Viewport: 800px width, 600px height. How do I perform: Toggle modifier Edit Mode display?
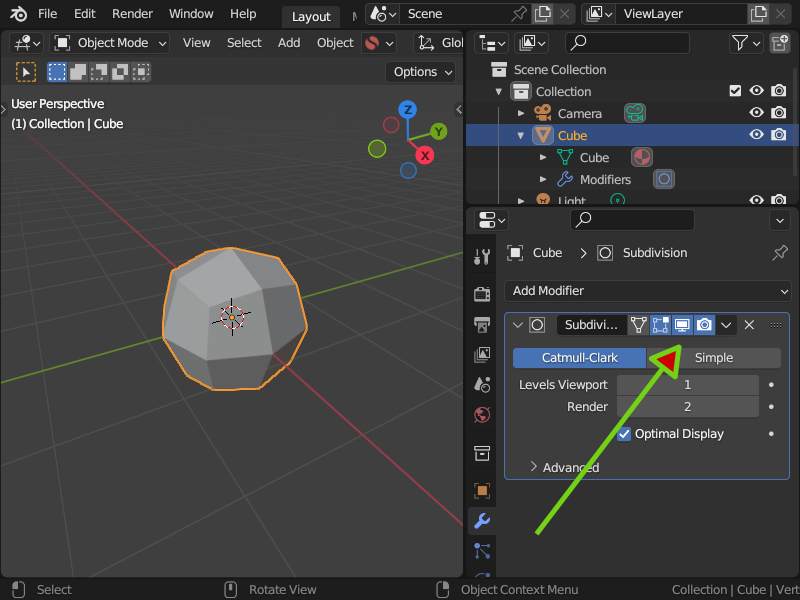pos(660,325)
